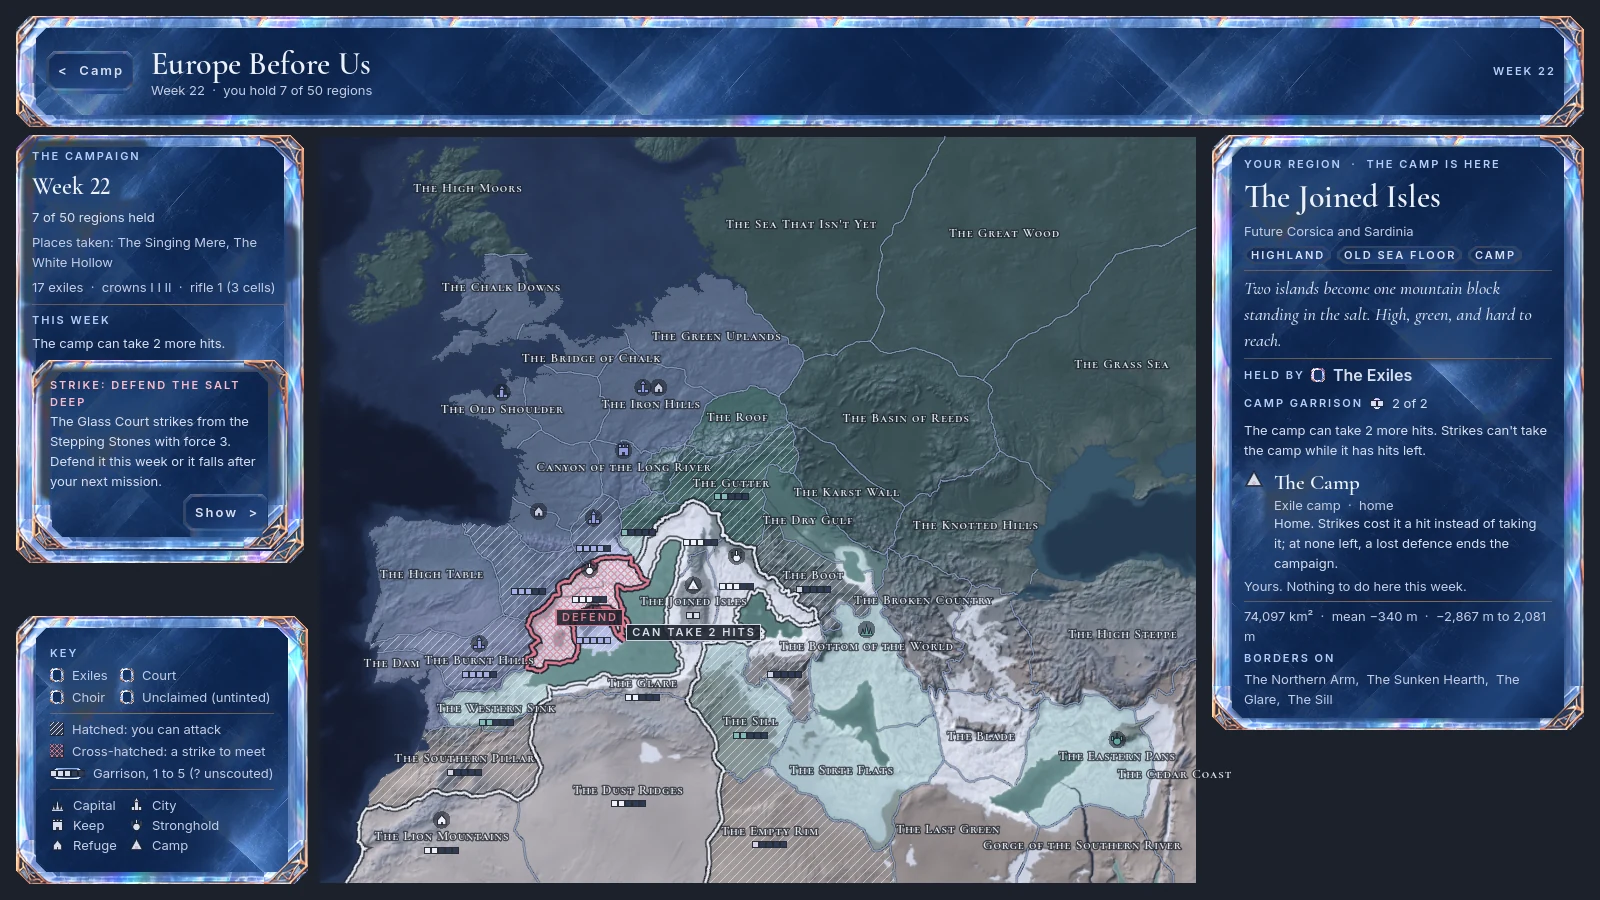Viewport: 1600px width, 900px height.
Task: Click Capital icon in the Key
Action: coord(57,805)
